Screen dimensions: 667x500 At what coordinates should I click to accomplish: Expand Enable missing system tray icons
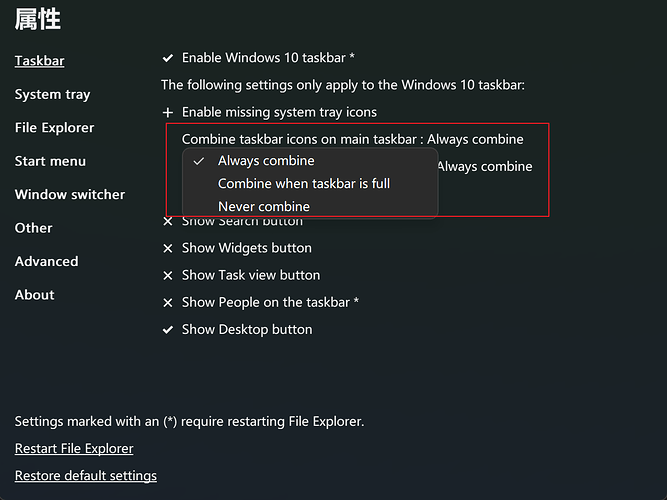(x=168, y=112)
